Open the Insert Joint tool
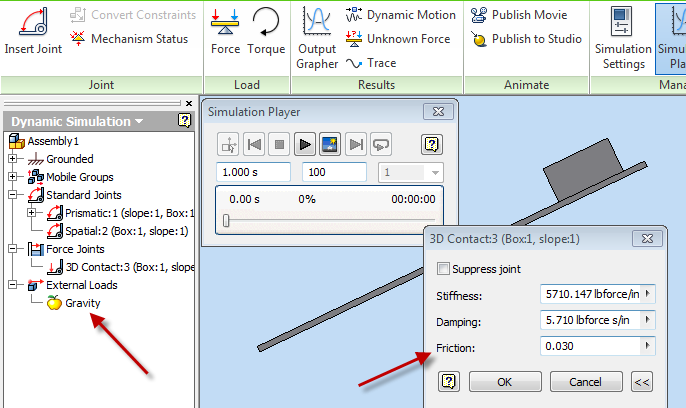 tap(33, 32)
